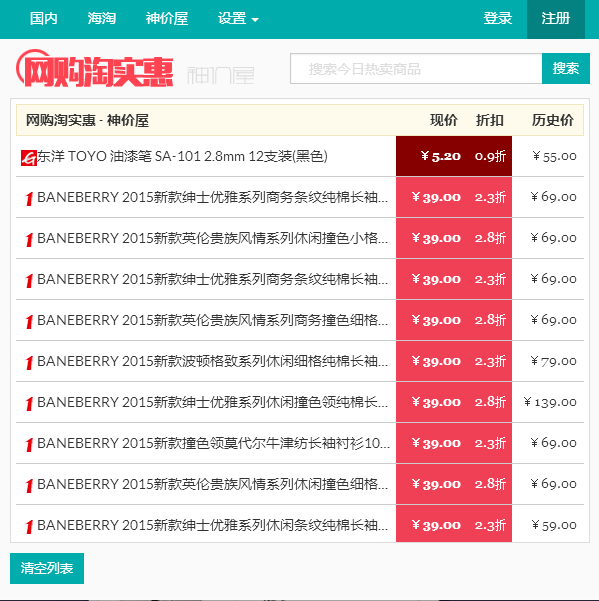Click the 折扣 column header
Viewport: 599px width, 601px height.
point(490,120)
